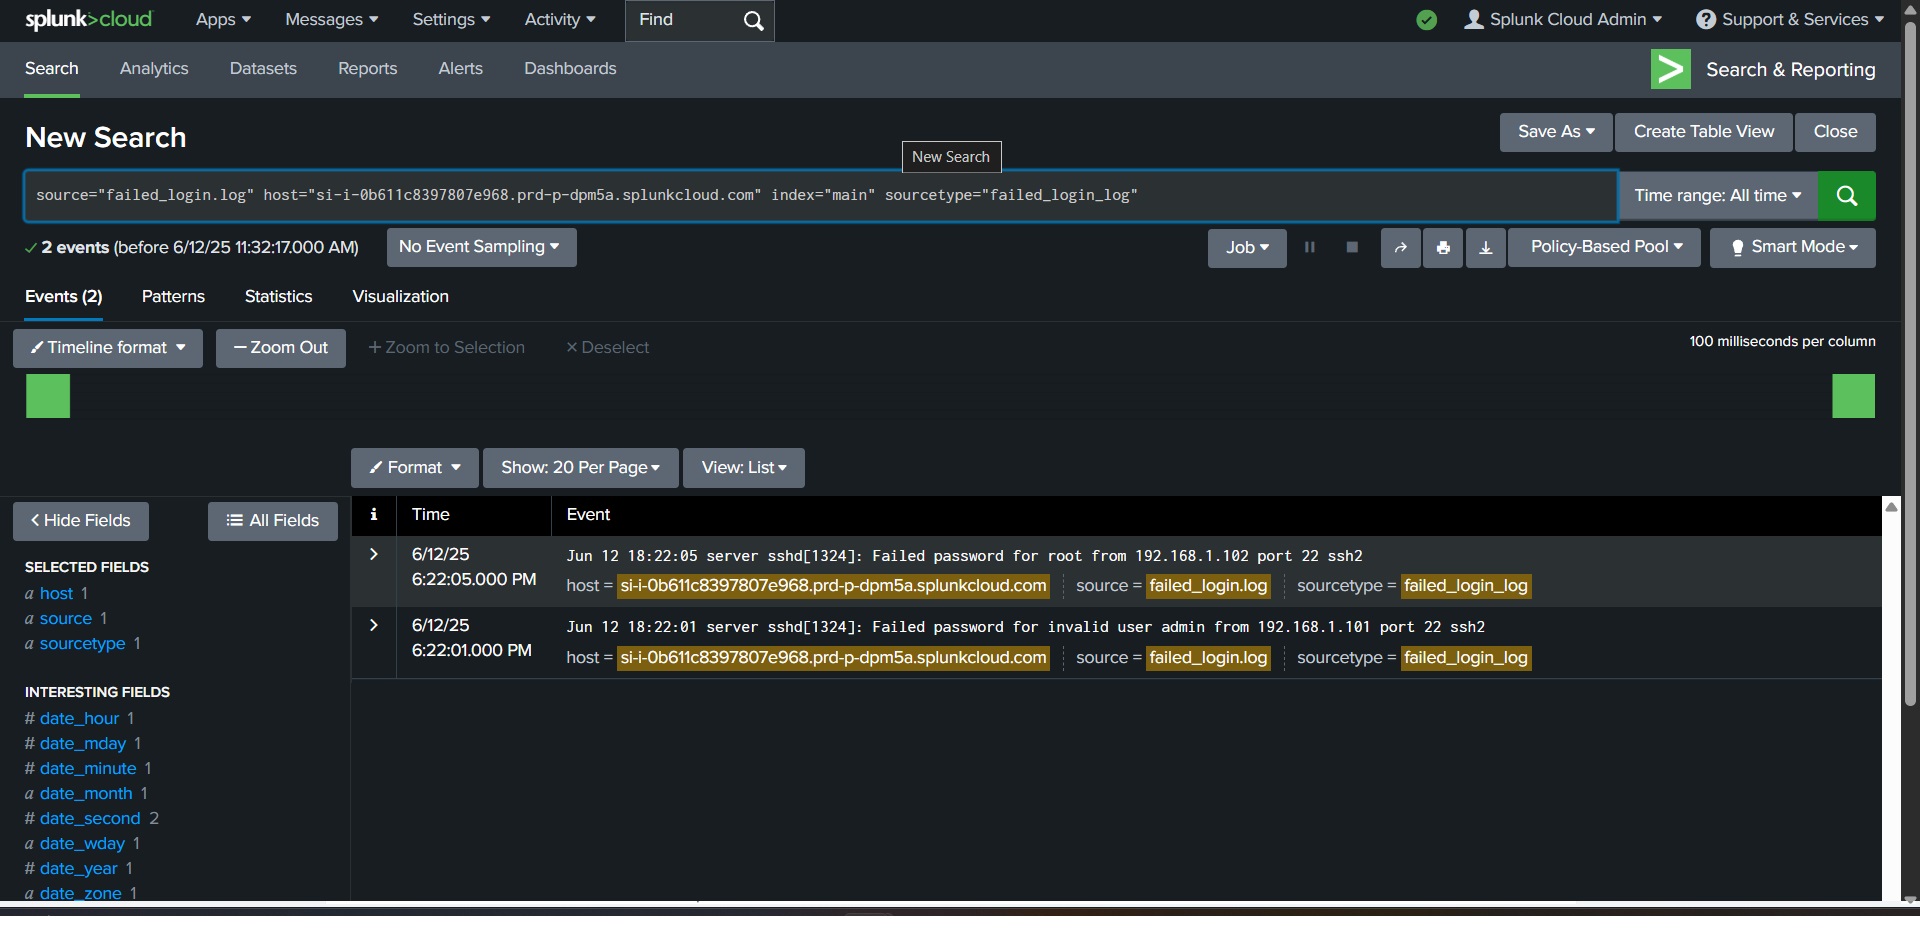Image resolution: width=1920 pixels, height=952 pixels.
Task: Click the Zoom Out button
Action: (x=281, y=348)
